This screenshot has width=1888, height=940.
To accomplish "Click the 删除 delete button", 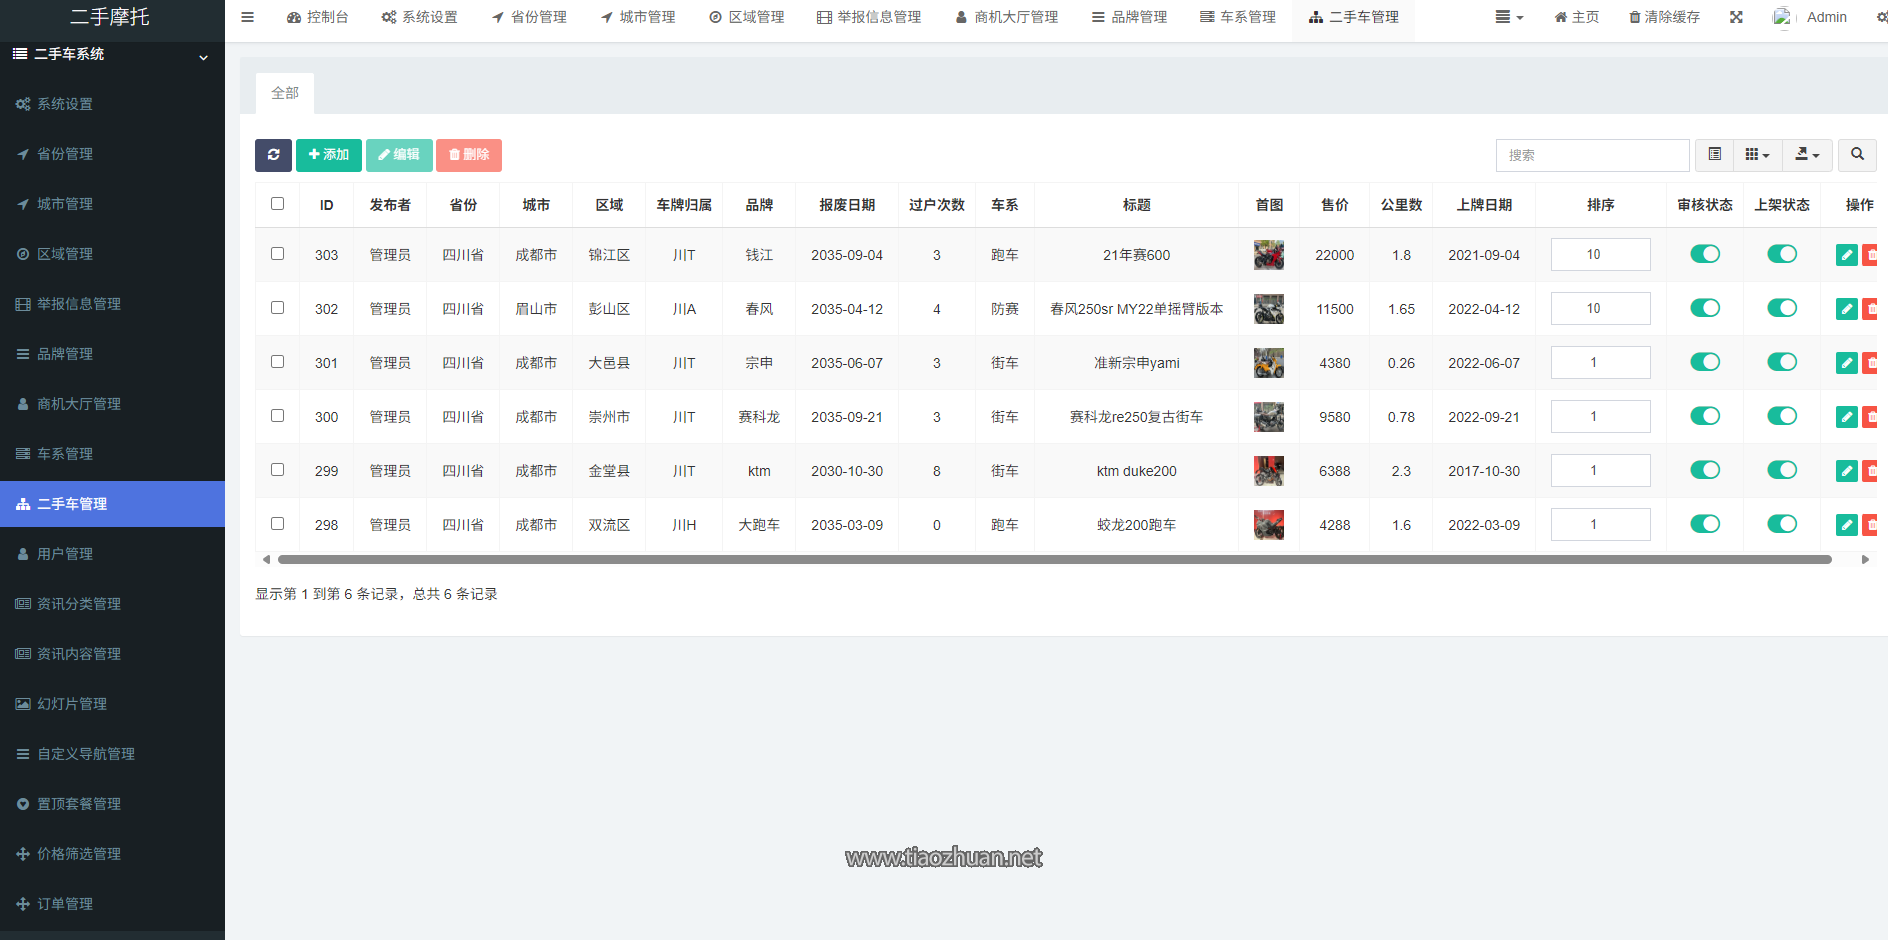I will pos(469,155).
